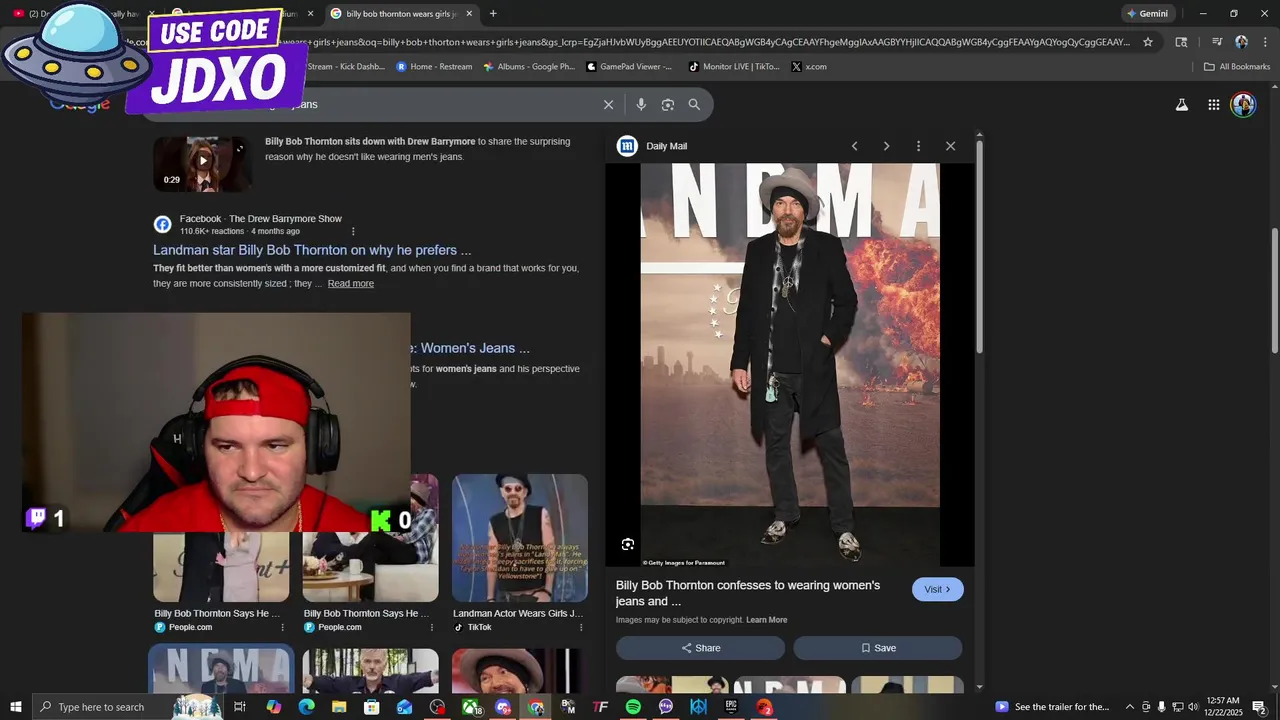The image size is (1280, 720).
Task: Open Chrome media controls icon
Action: [x=1217, y=42]
